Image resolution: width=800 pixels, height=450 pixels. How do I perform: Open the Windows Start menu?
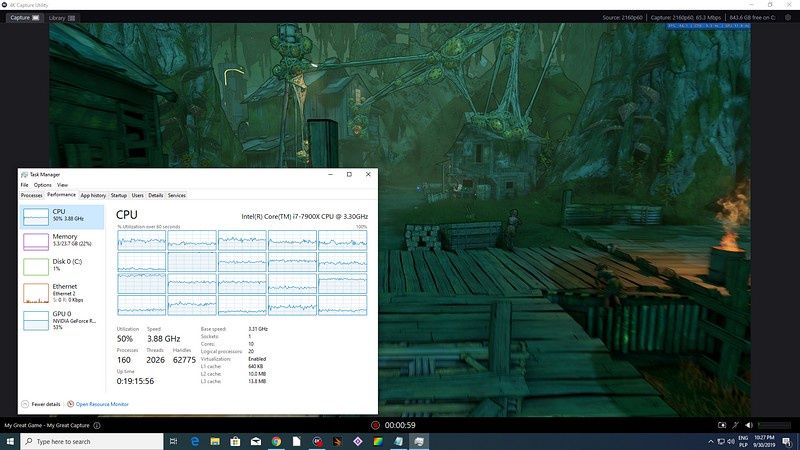[x=10, y=441]
